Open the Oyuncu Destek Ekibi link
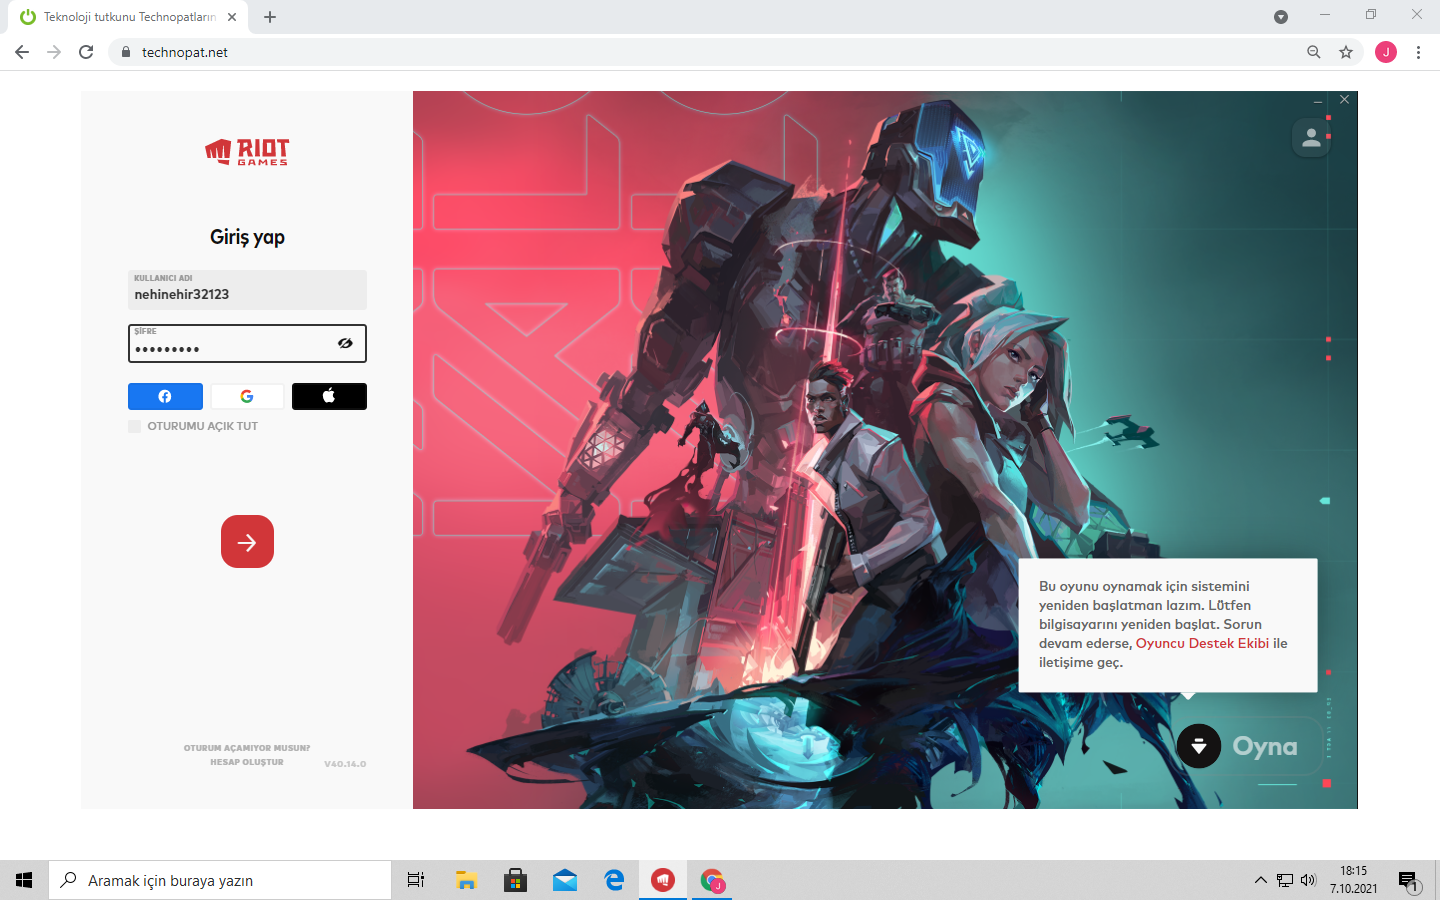The width and height of the screenshot is (1440, 900). pos(1202,643)
